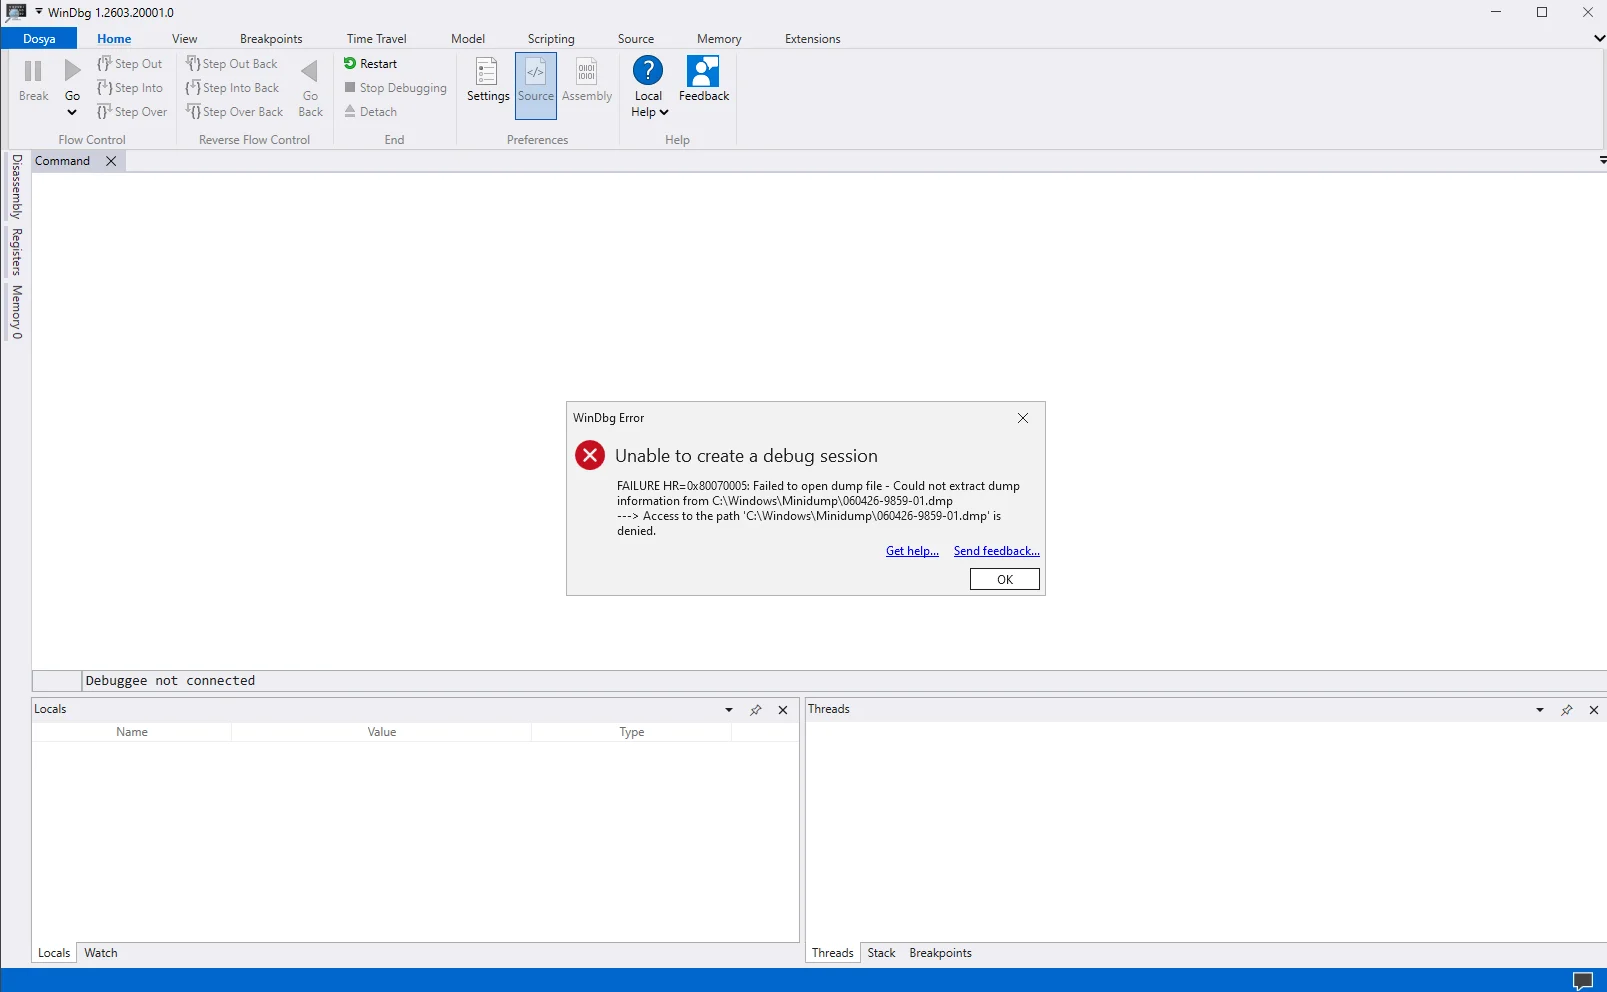Open the Dosya file menu
The height and width of the screenshot is (992, 1607).
[39, 39]
